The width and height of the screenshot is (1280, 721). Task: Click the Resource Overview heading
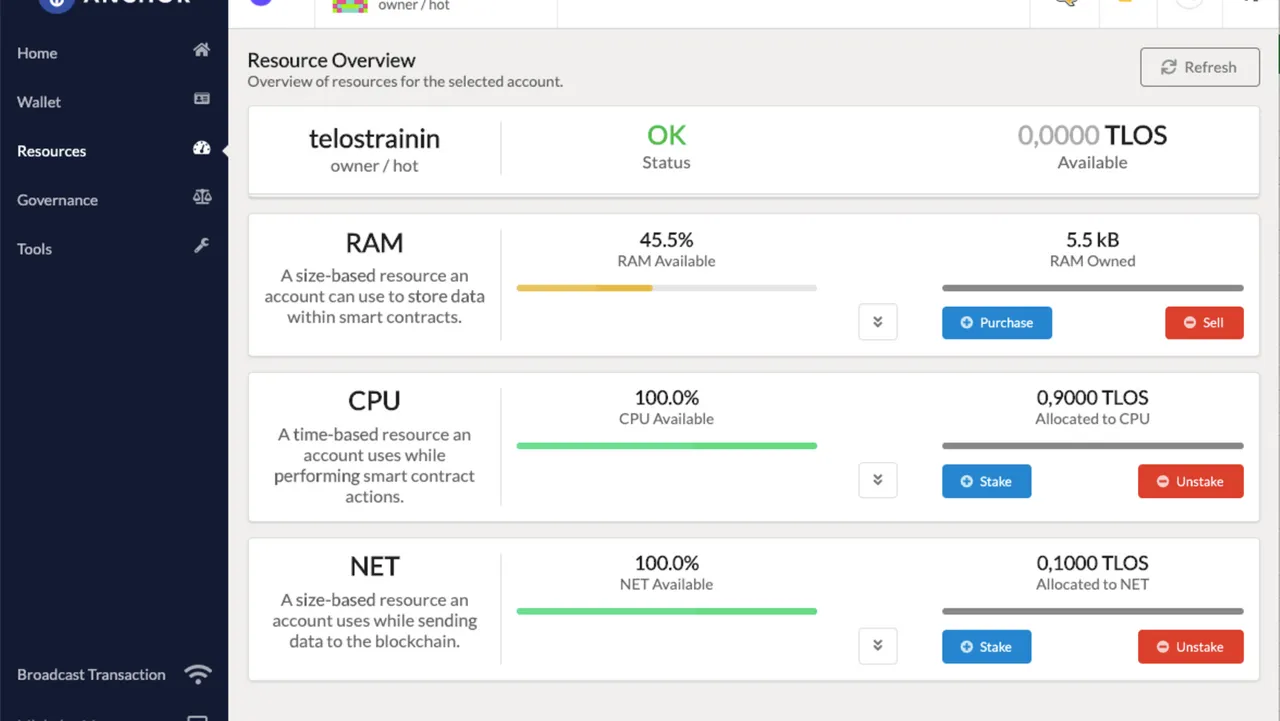tap(331, 60)
